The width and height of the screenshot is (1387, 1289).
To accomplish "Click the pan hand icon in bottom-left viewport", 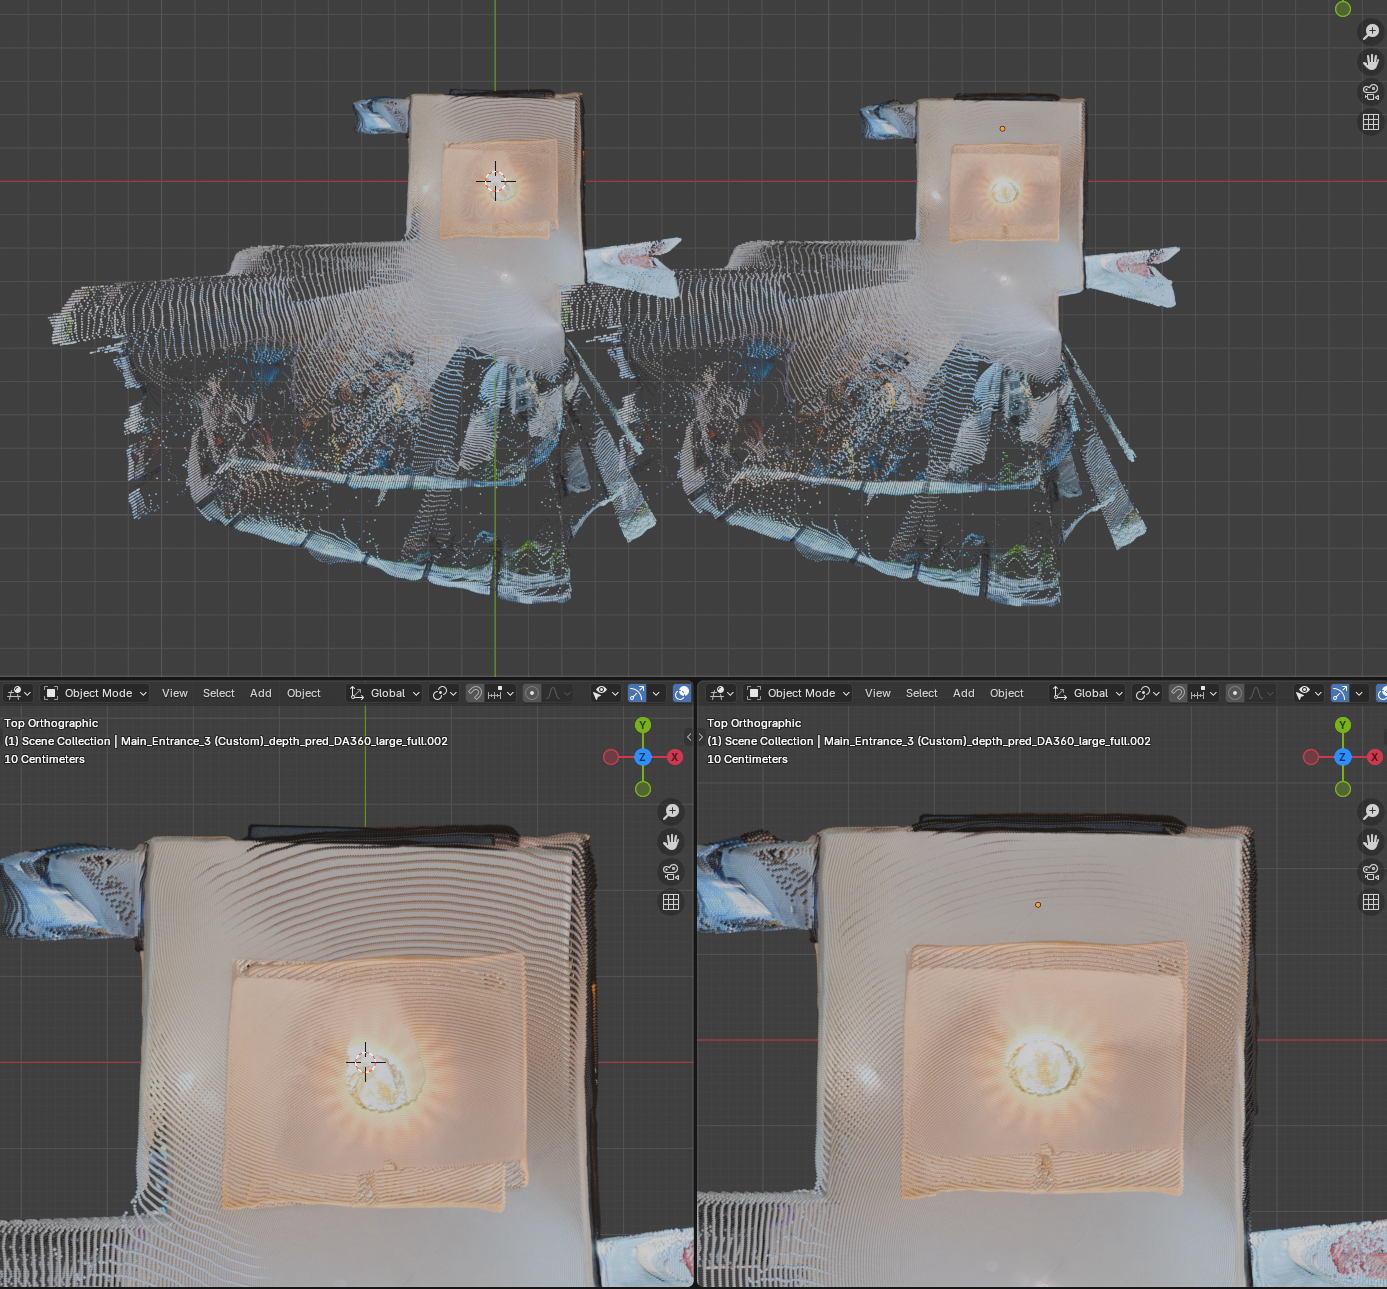I will point(671,842).
